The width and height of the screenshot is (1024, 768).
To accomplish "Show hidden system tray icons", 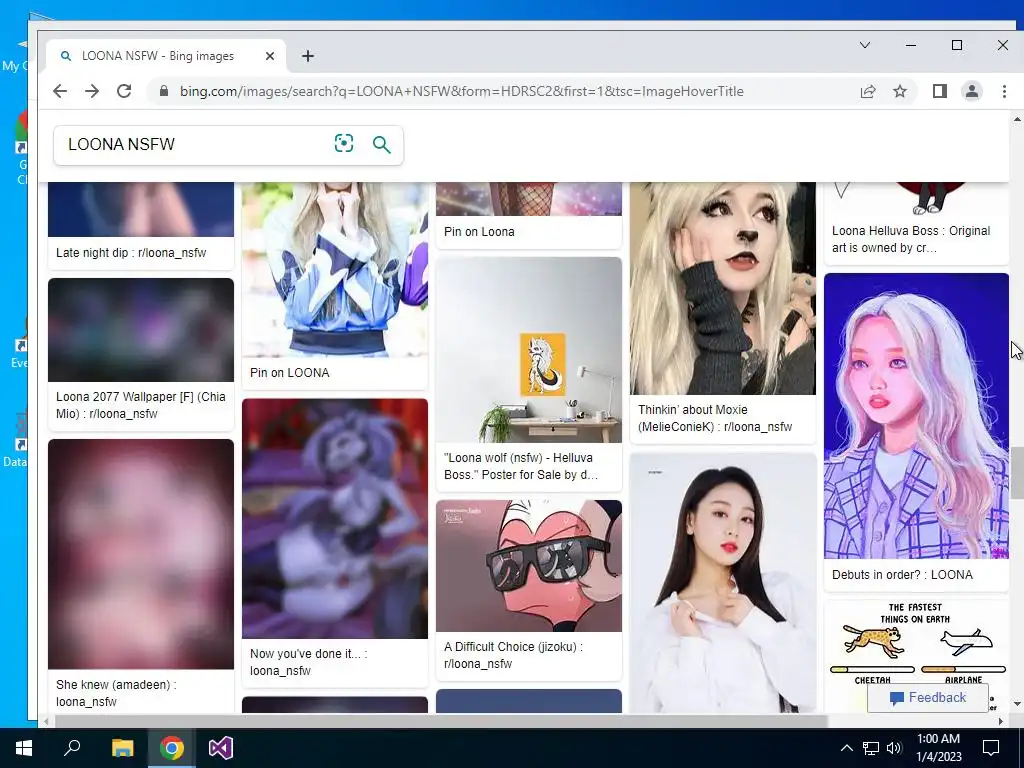I will pos(846,748).
